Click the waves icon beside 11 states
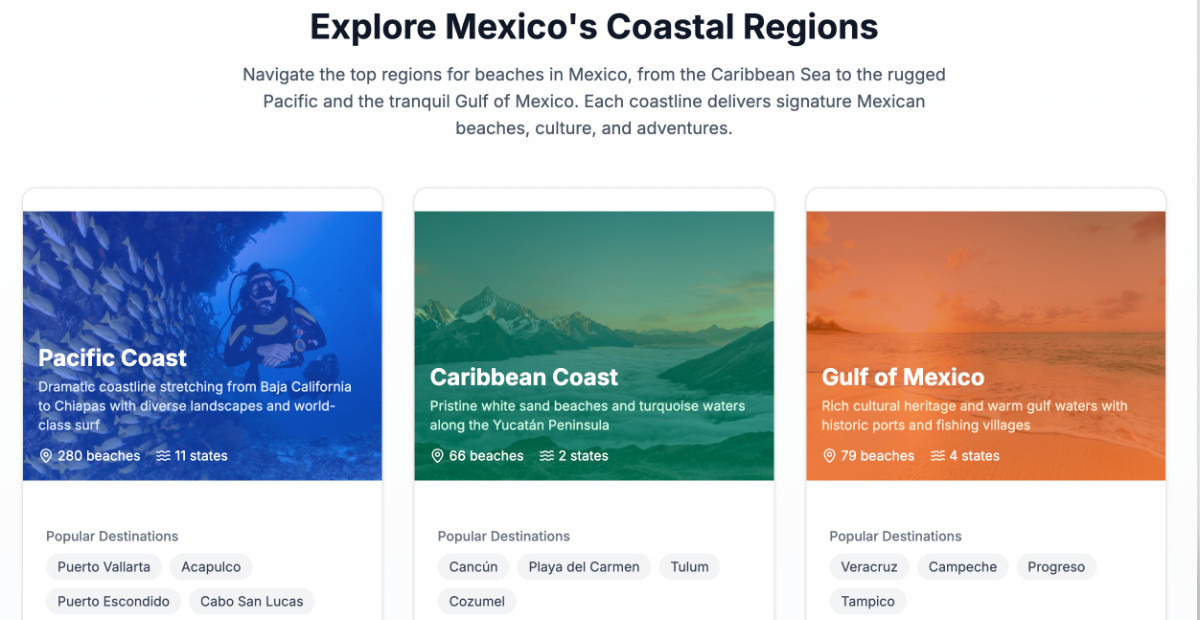This screenshot has width=1200, height=620. (x=163, y=456)
